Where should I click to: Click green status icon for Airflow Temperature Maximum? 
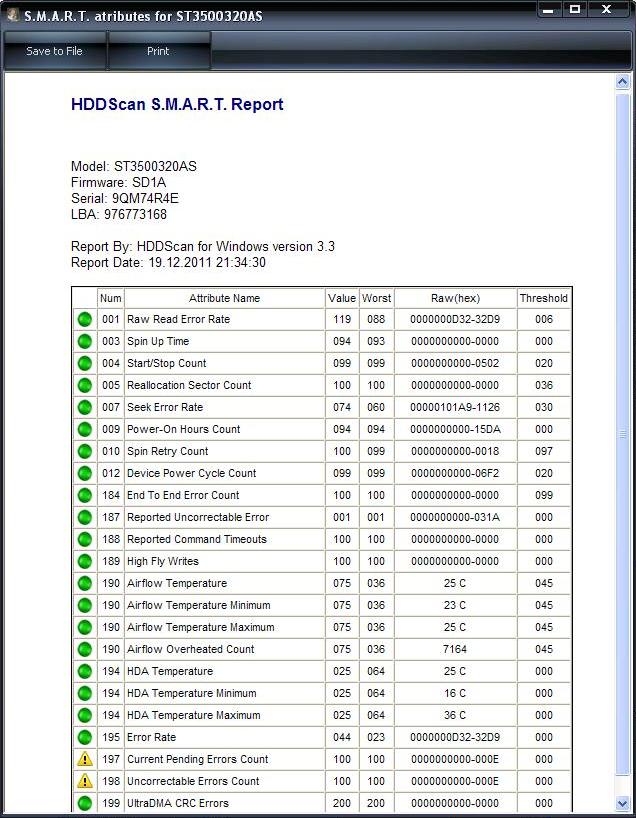85,627
